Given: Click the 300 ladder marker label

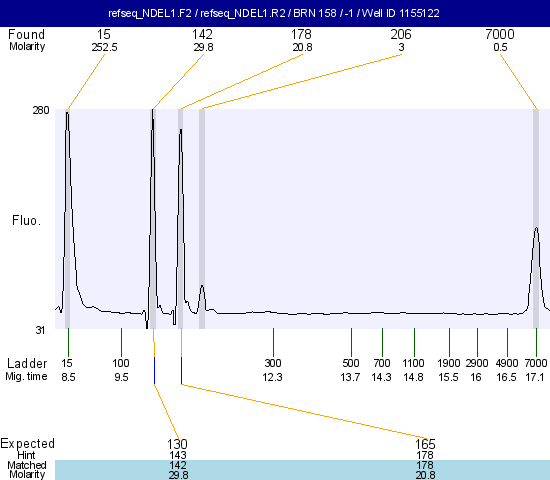Looking at the screenshot, I should 273,363.
